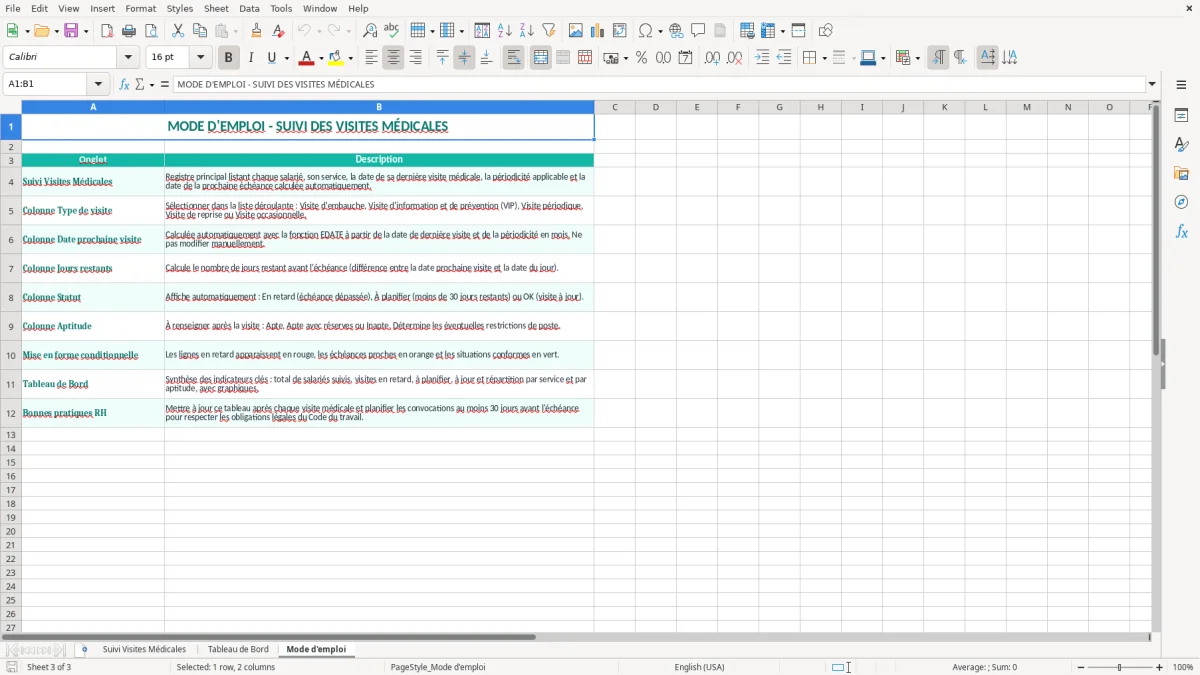
Task: Open the sidebar Styles deck
Action: tap(1181, 145)
